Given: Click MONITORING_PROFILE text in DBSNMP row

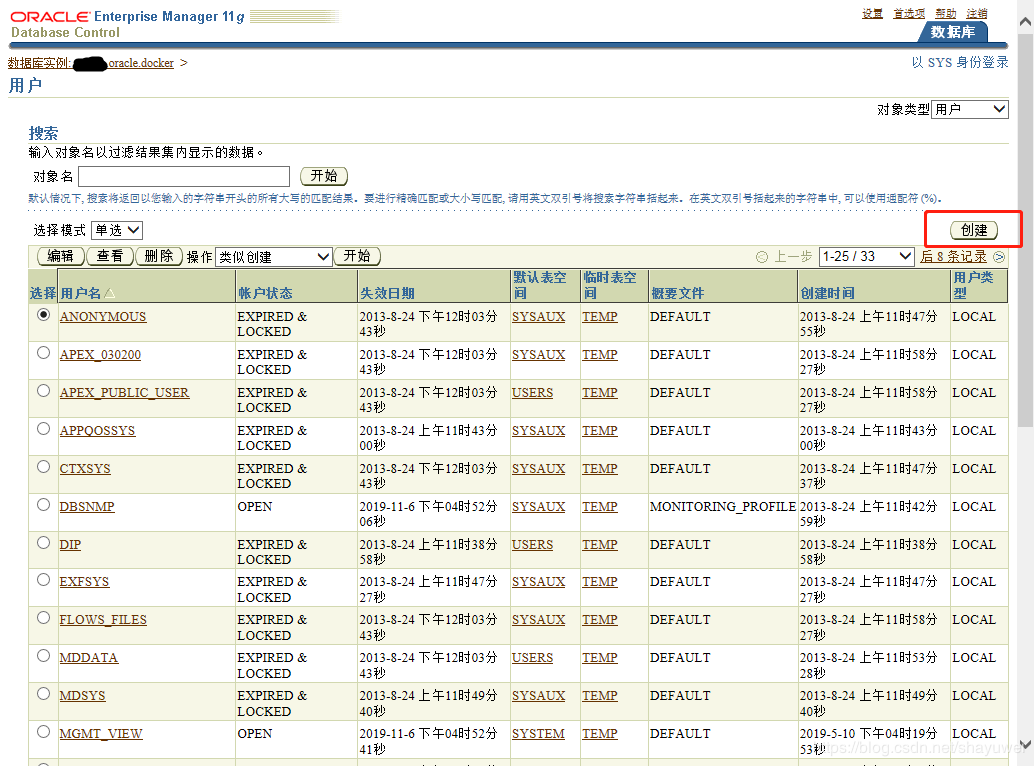Looking at the screenshot, I should (723, 506).
